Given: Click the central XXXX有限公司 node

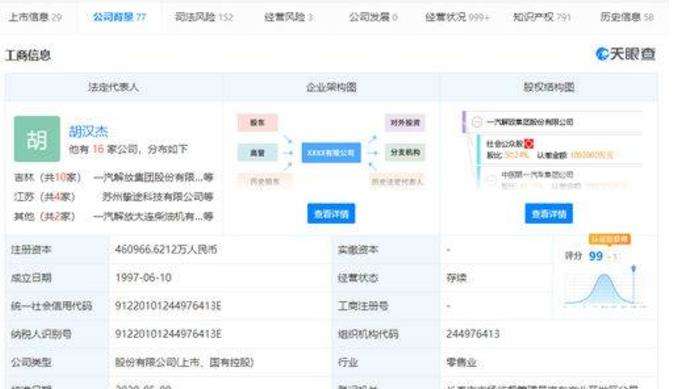Looking at the screenshot, I should (331, 153).
